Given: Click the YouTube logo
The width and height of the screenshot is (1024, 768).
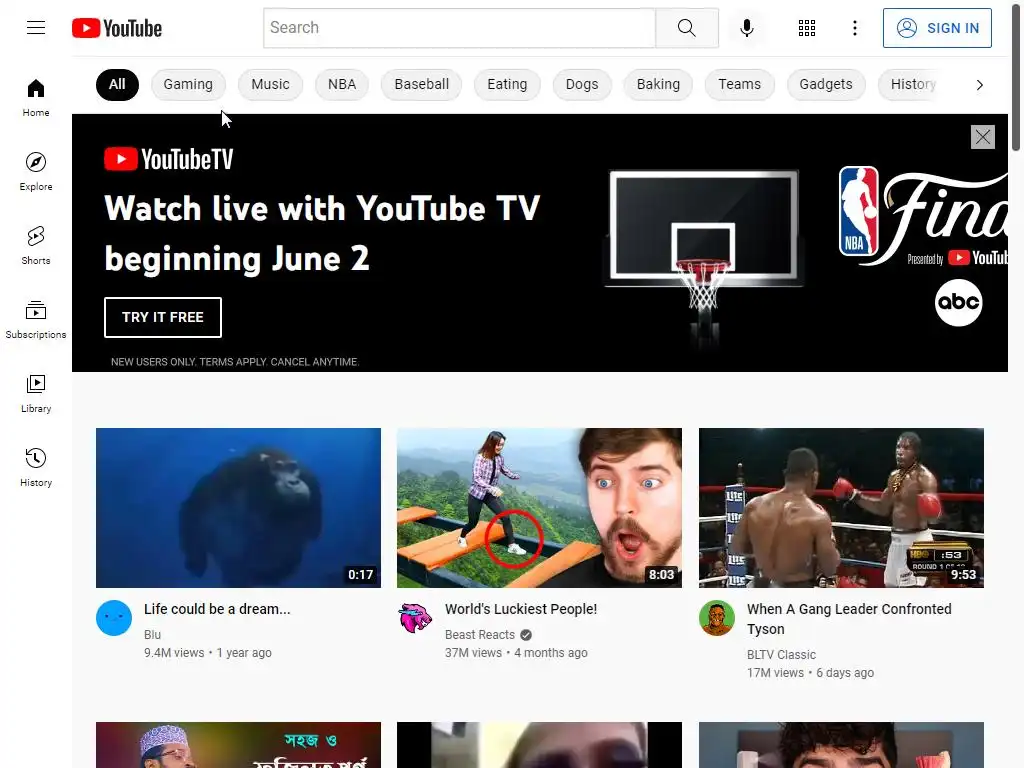Looking at the screenshot, I should 117,28.
